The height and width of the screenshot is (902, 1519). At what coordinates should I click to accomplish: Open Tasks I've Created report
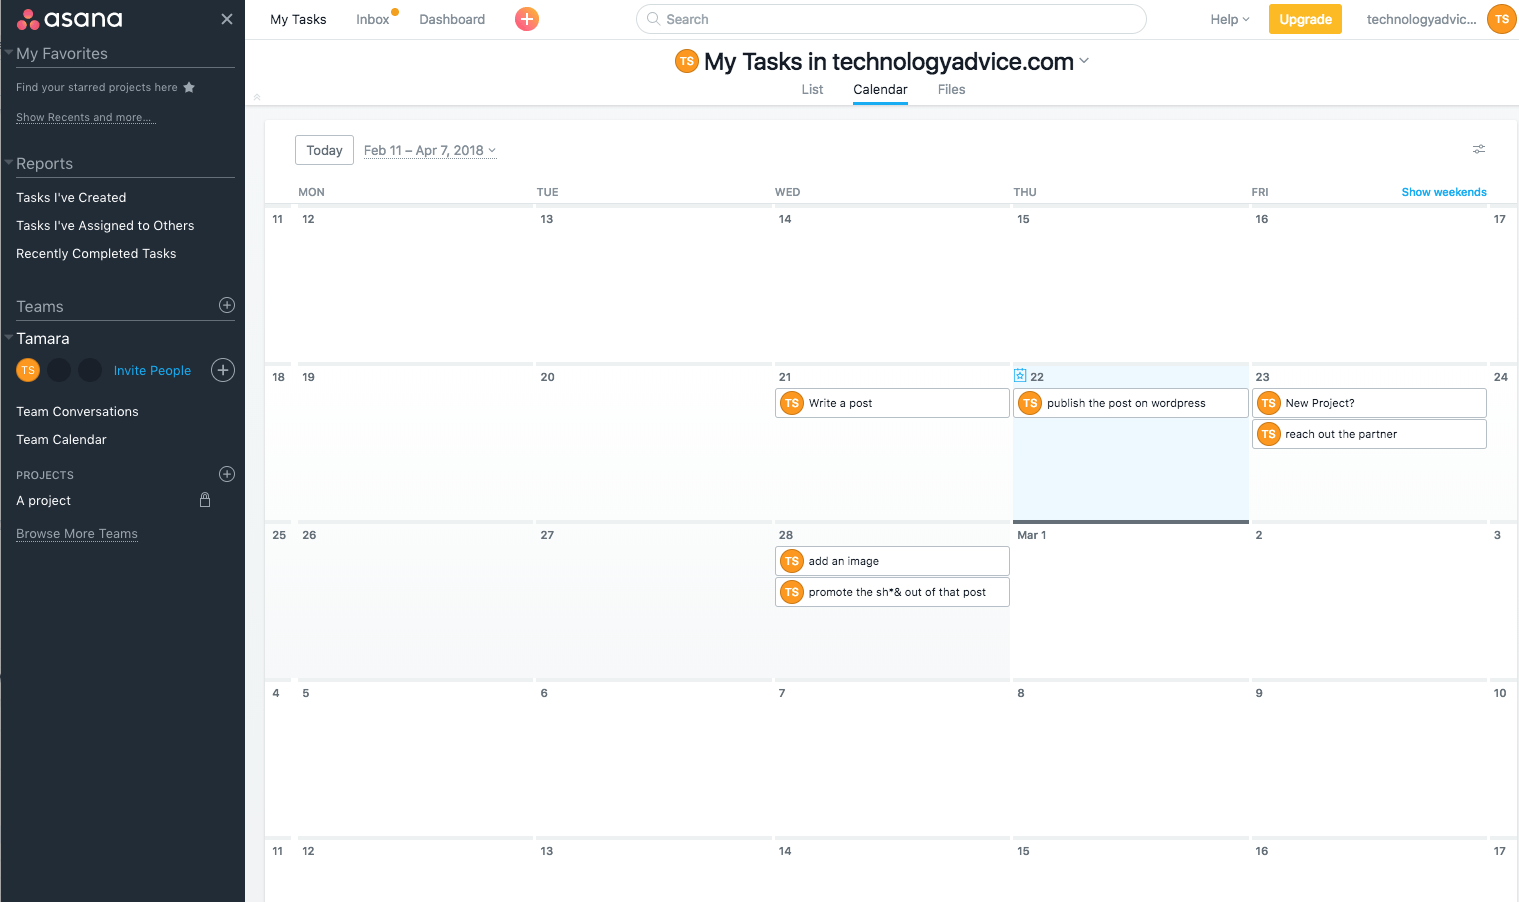[x=71, y=197]
